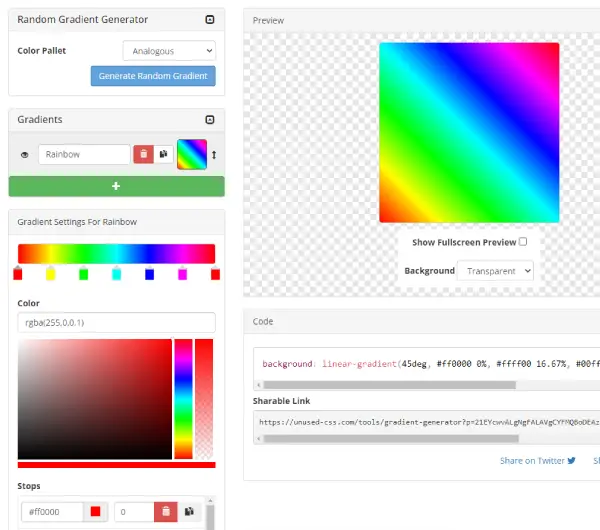This screenshot has height=530, width=600.
Task: Click the vertical hue slider strip
Action: coord(184,399)
